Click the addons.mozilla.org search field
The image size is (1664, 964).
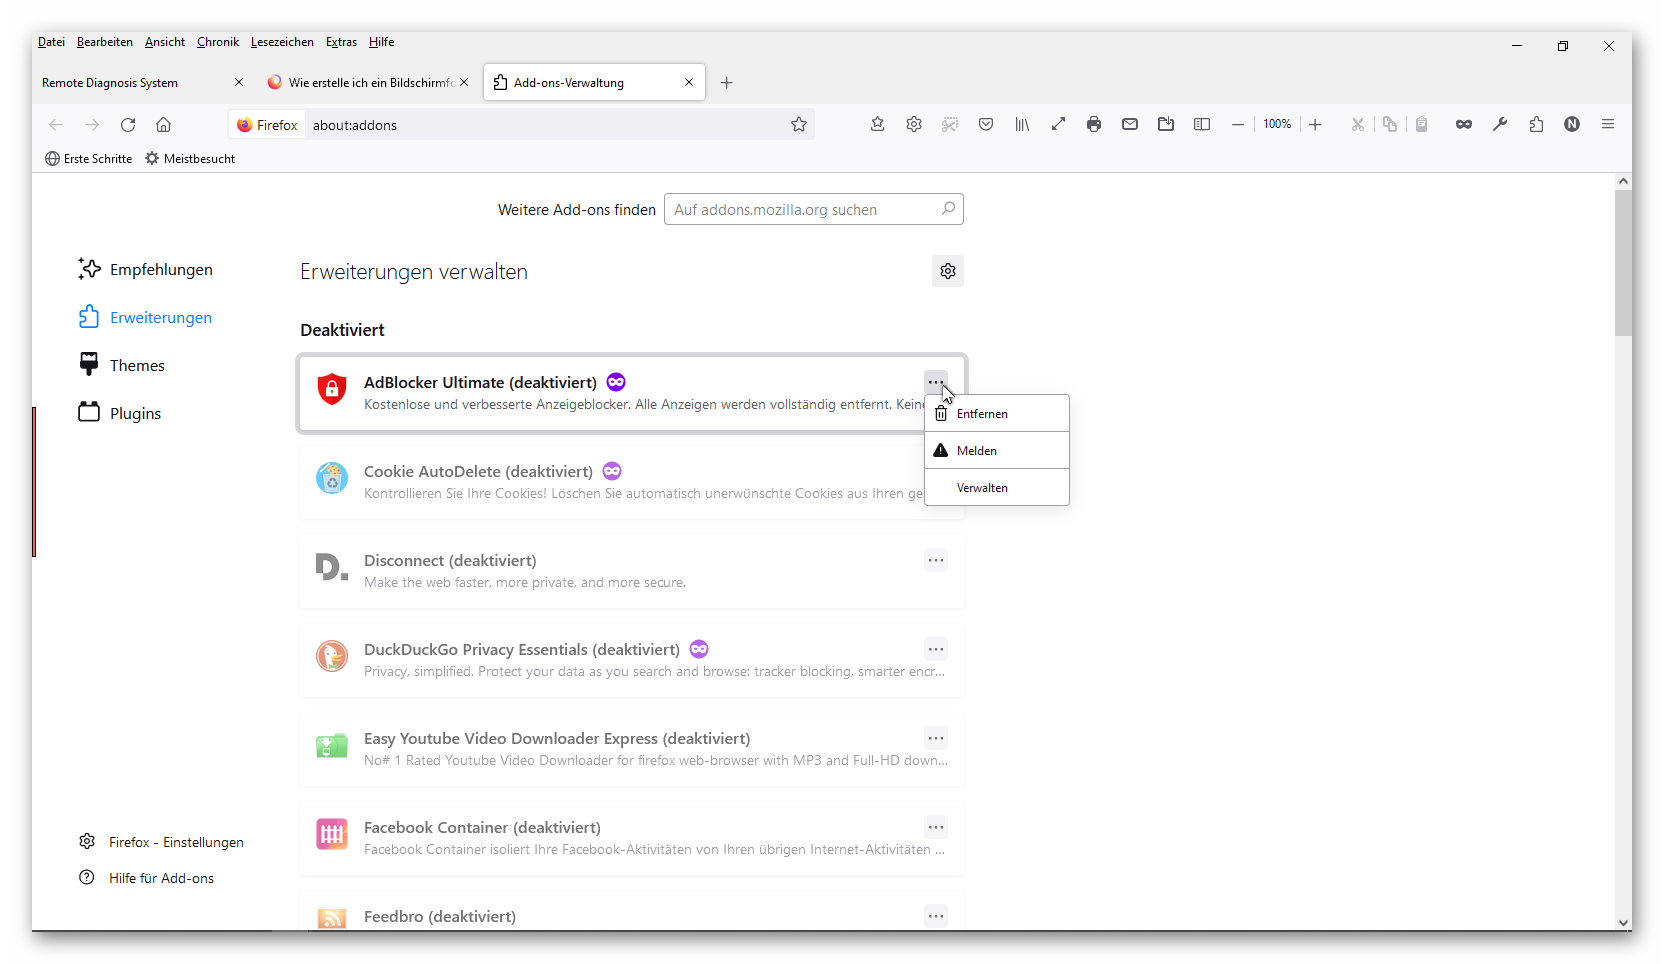coord(805,209)
